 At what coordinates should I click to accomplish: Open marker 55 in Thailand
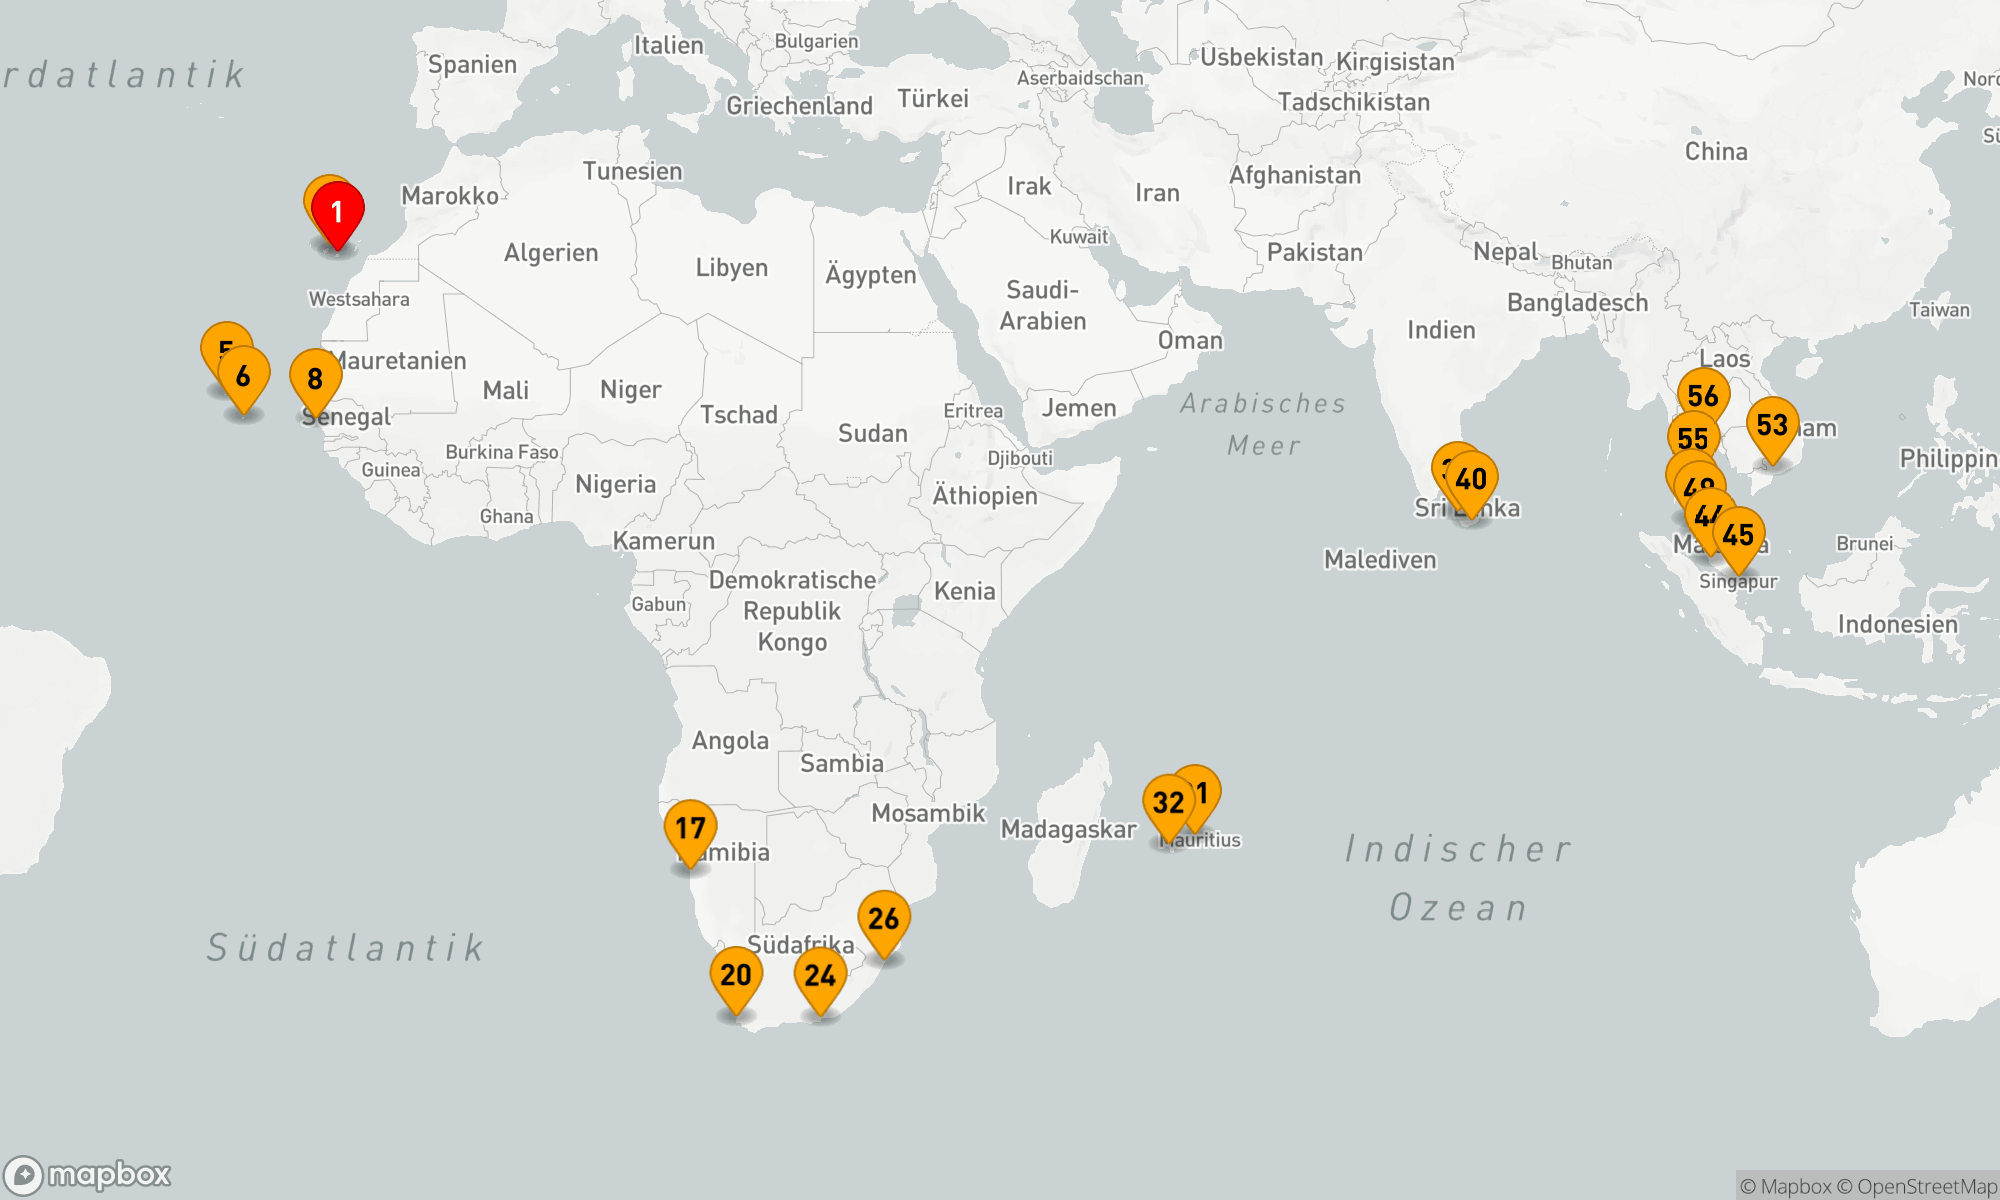(1692, 438)
